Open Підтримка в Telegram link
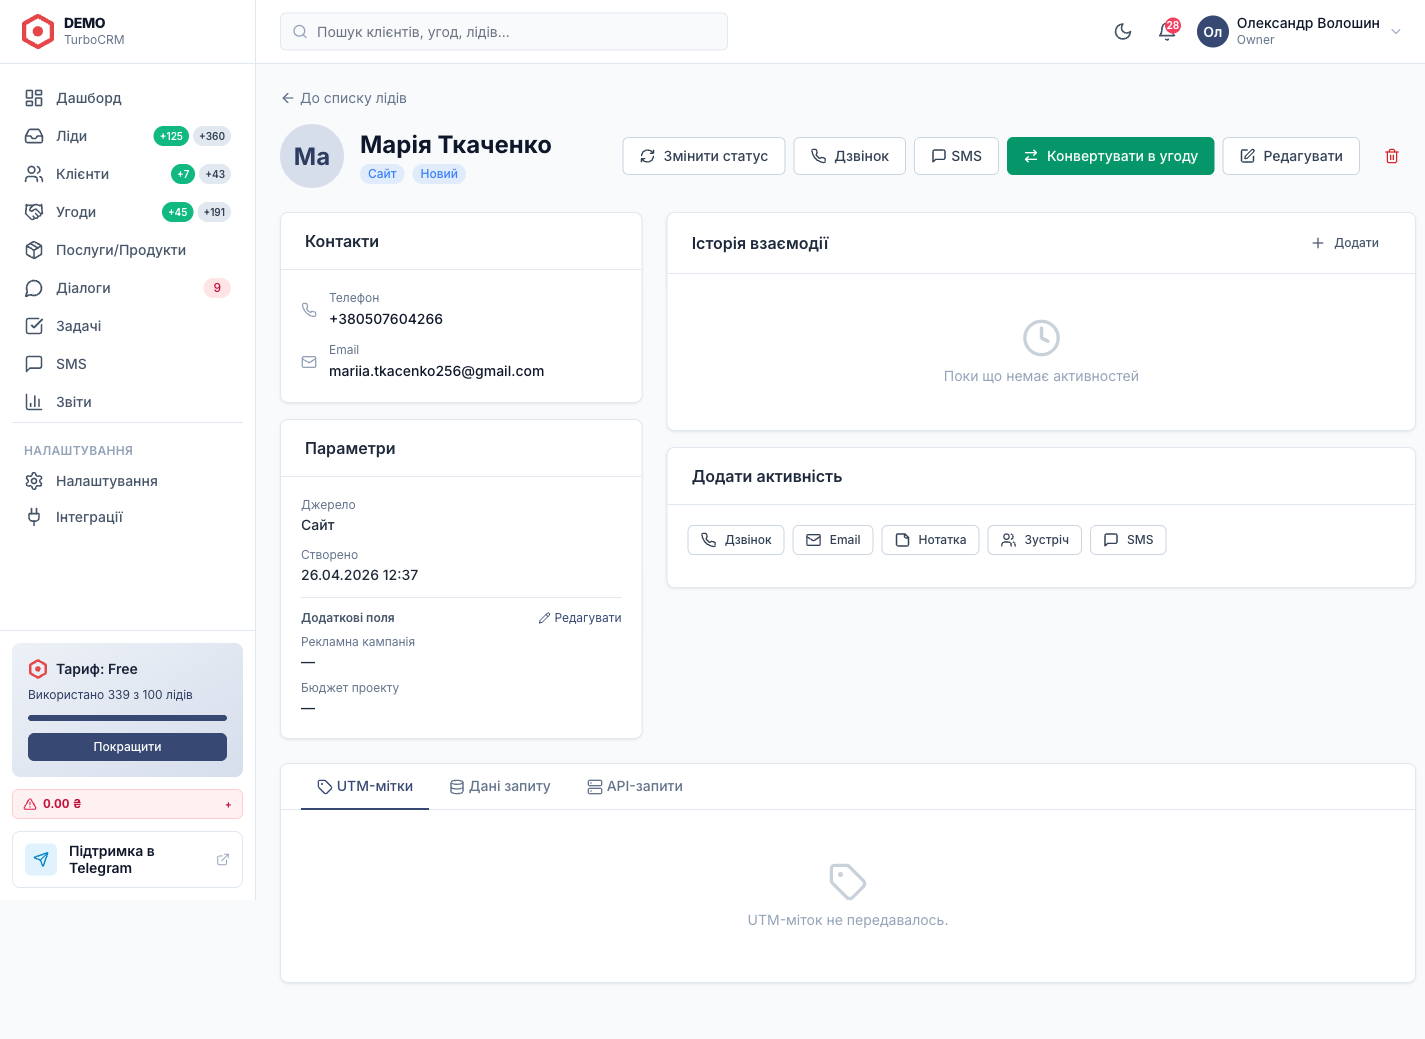This screenshot has width=1425, height=1039. (127, 860)
